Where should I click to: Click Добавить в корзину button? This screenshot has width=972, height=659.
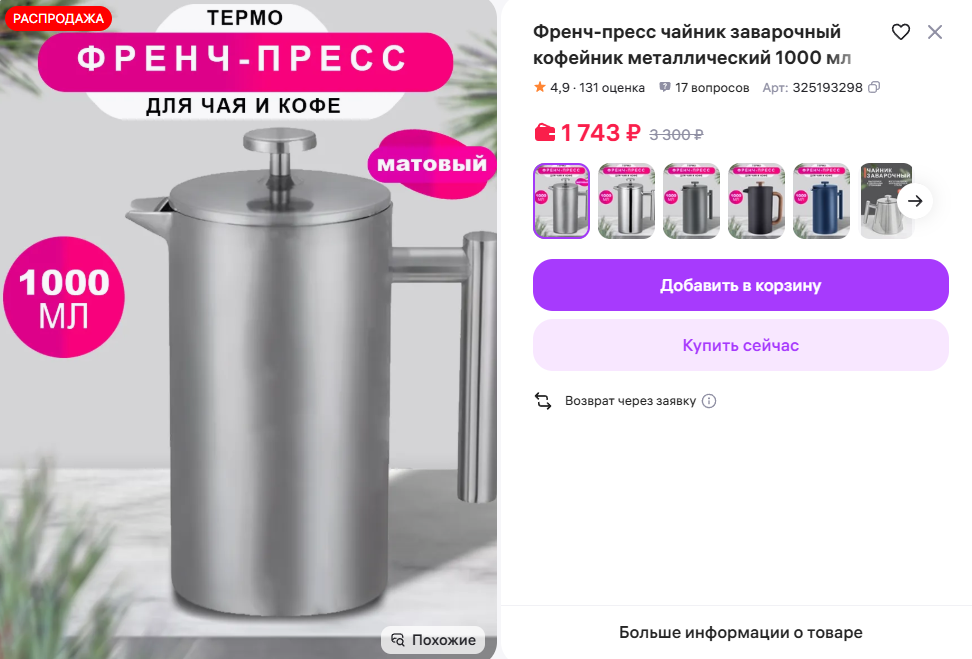741,285
